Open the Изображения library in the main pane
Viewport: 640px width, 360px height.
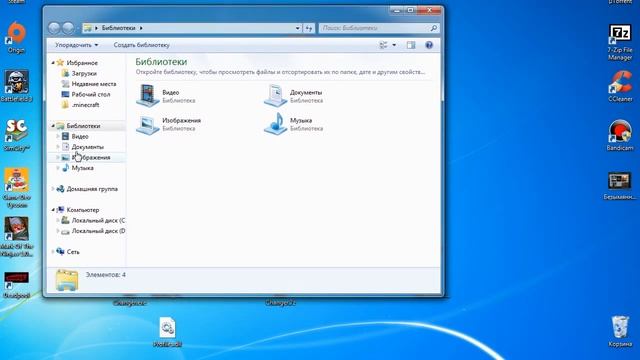(x=169, y=124)
